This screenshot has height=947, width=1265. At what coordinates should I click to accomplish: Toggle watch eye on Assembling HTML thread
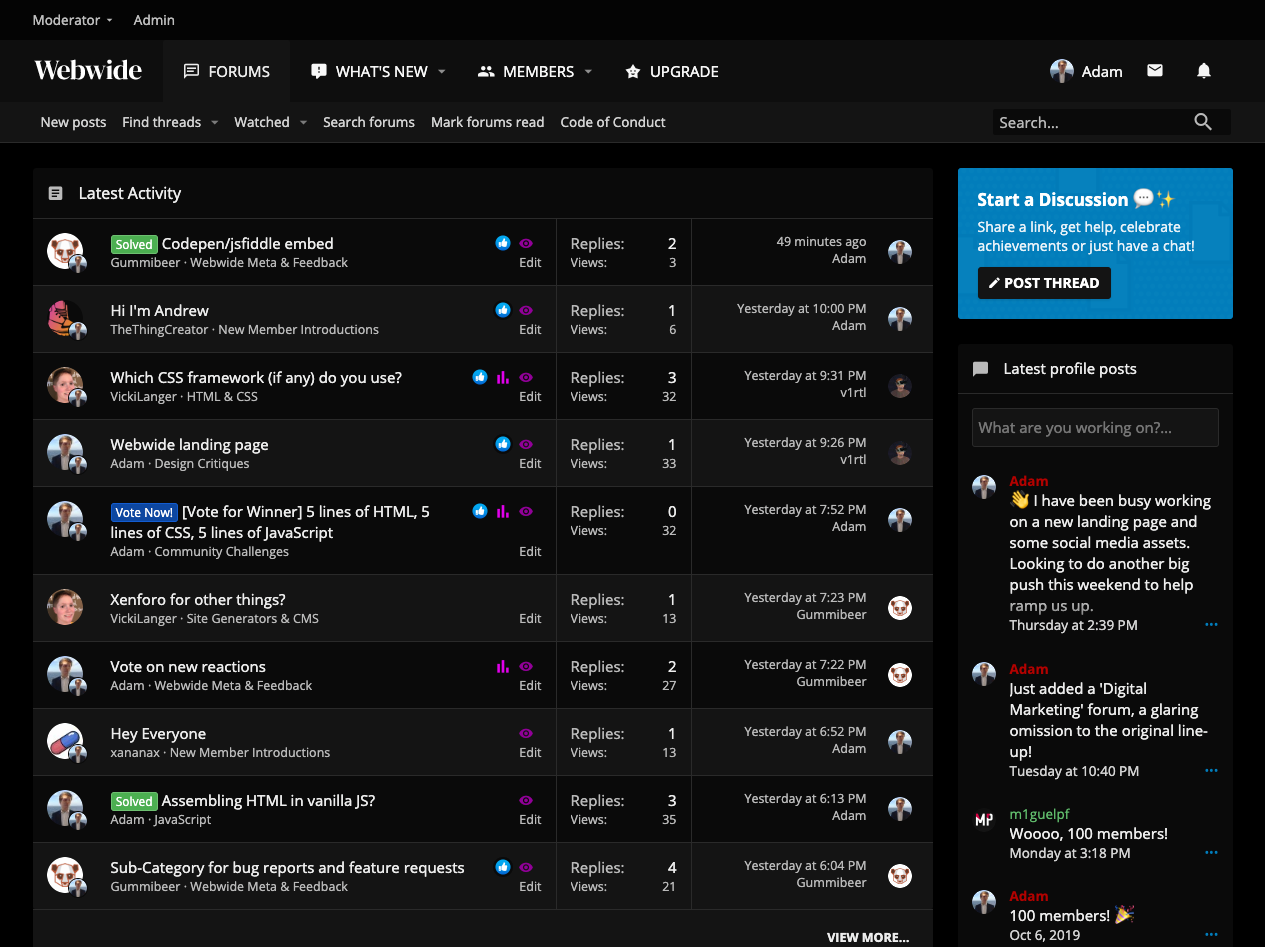(x=526, y=800)
